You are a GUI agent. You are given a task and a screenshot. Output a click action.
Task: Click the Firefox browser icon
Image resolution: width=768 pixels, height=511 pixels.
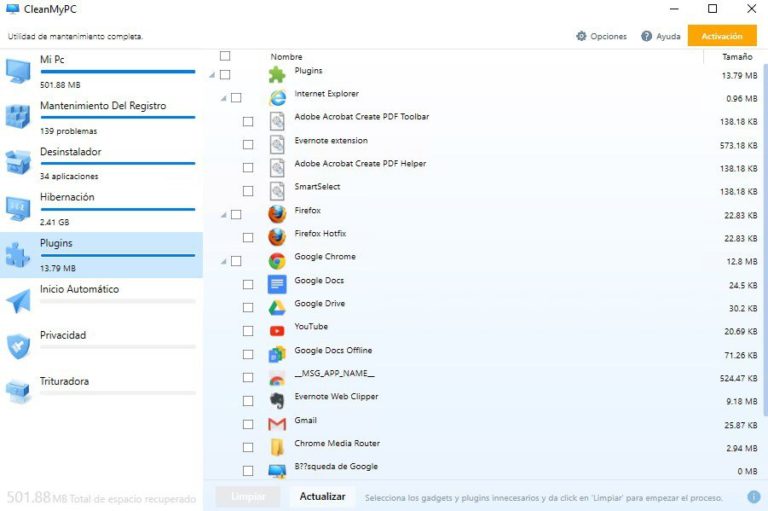(277, 214)
